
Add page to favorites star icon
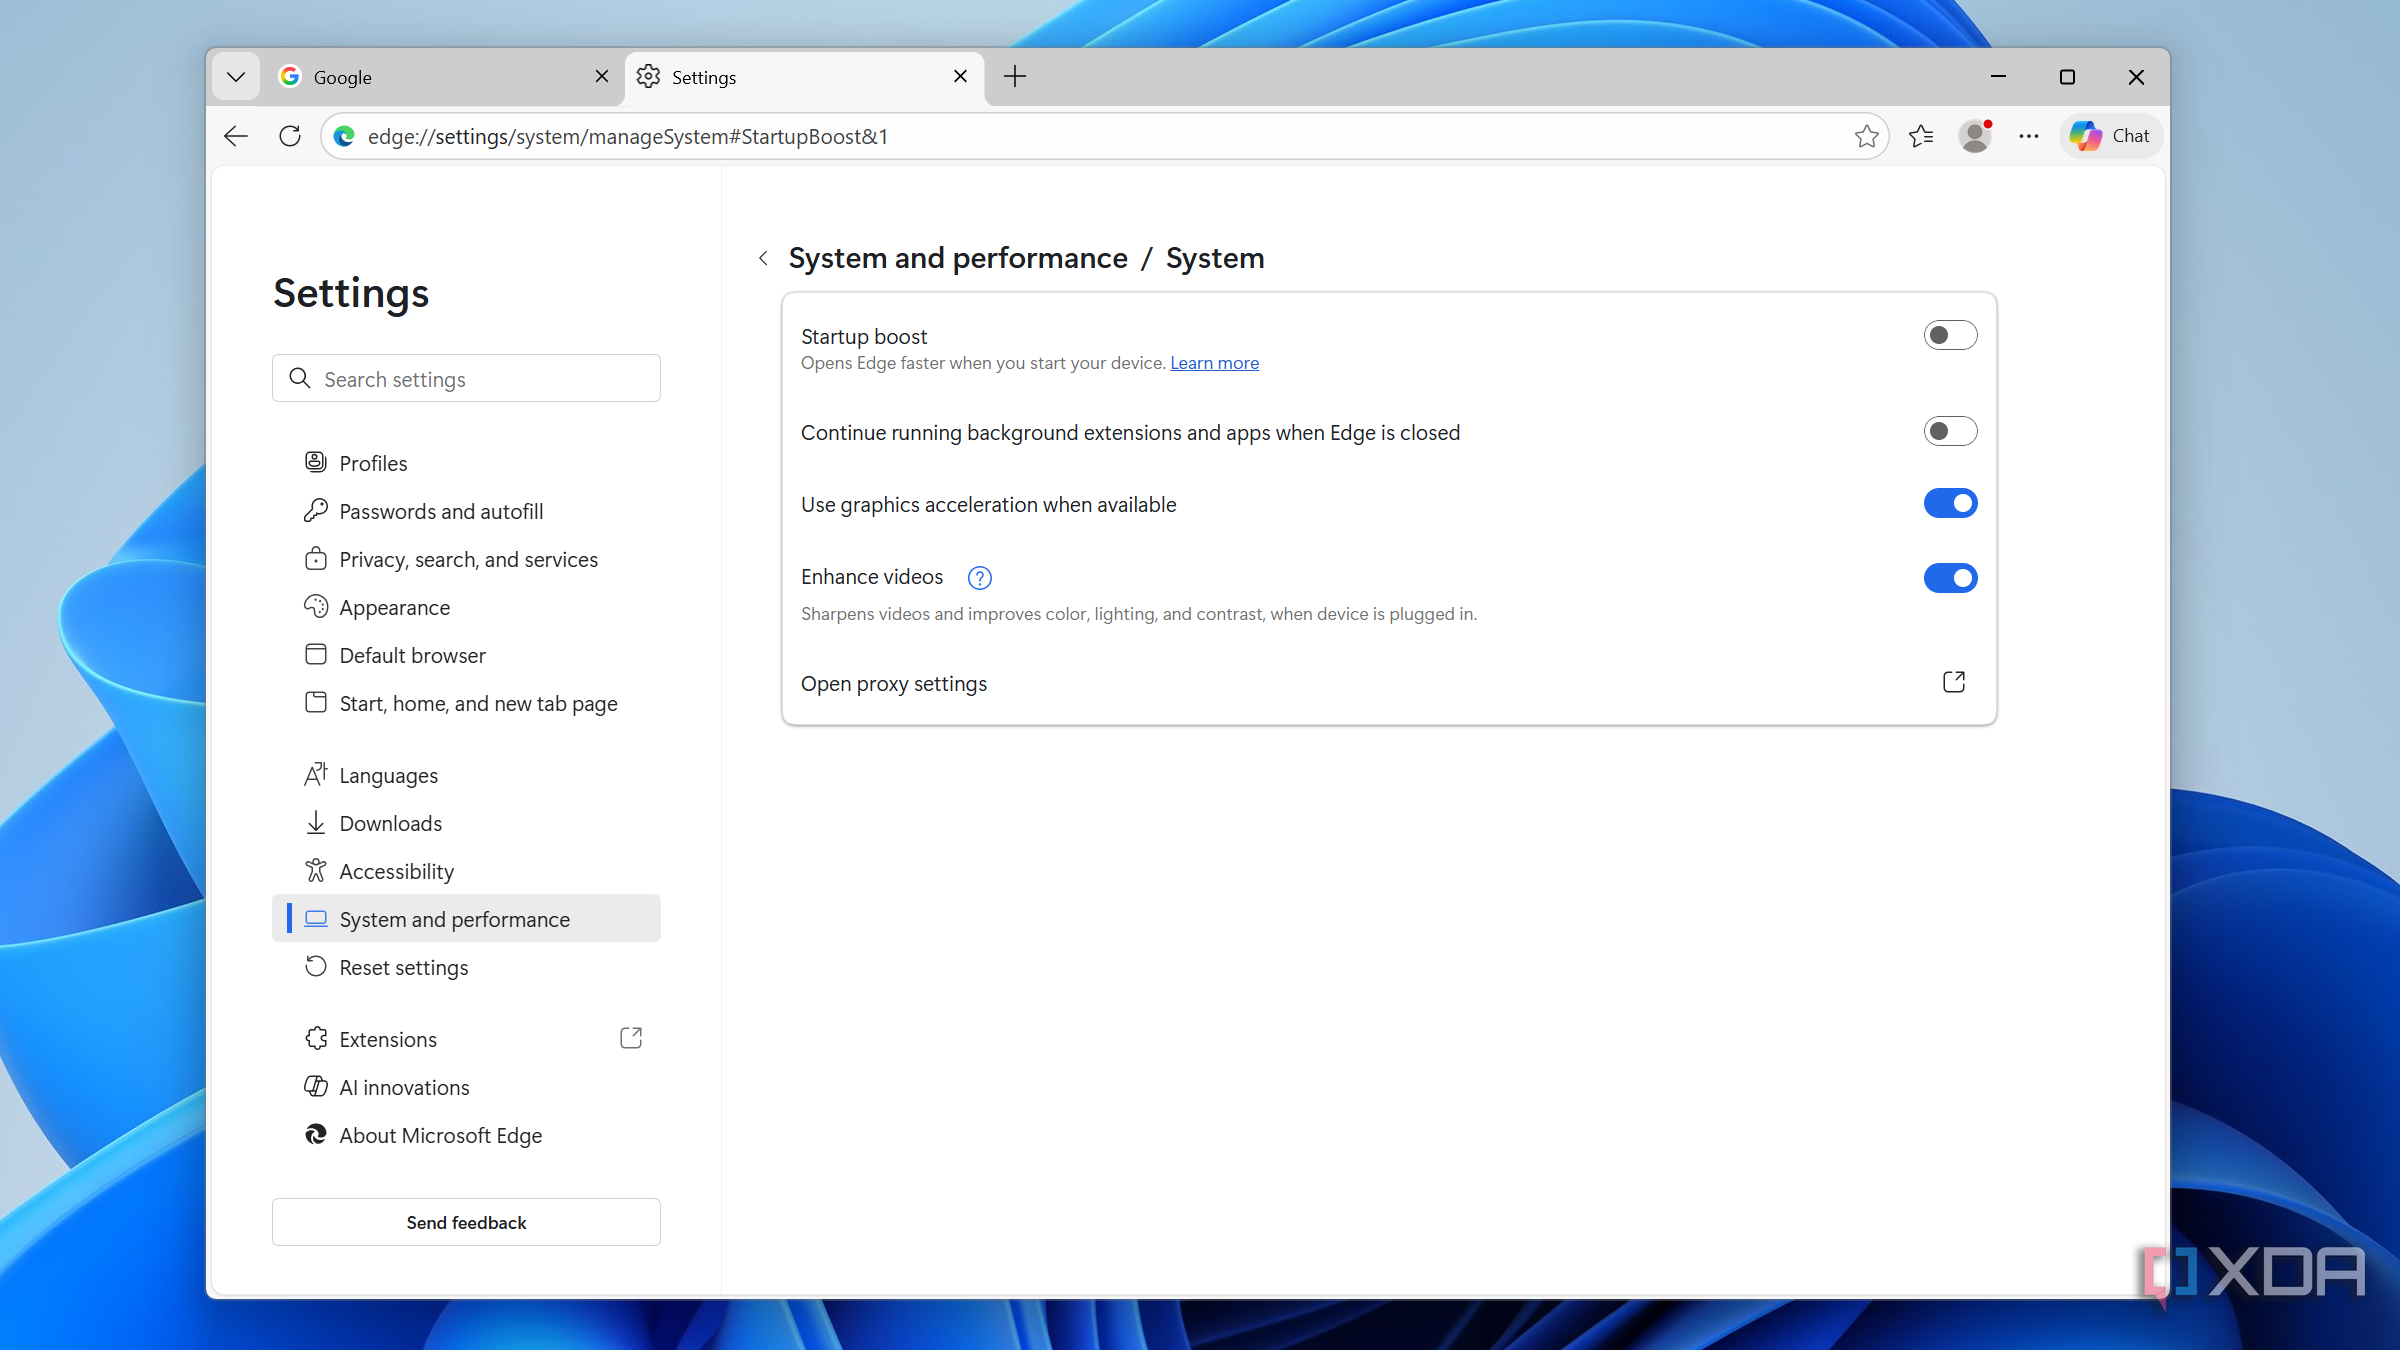tap(1866, 136)
